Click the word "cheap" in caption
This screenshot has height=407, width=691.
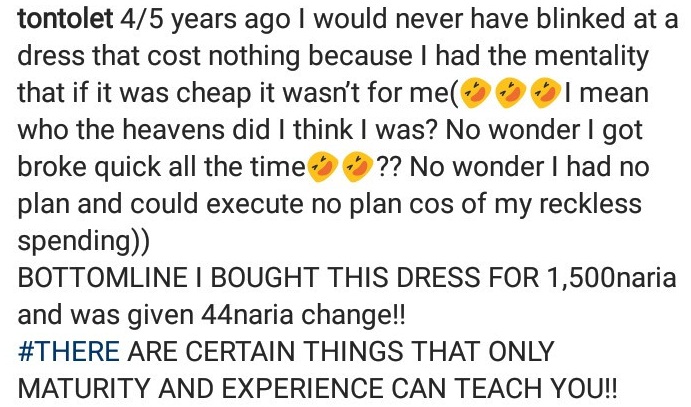pyautogui.click(x=215, y=94)
